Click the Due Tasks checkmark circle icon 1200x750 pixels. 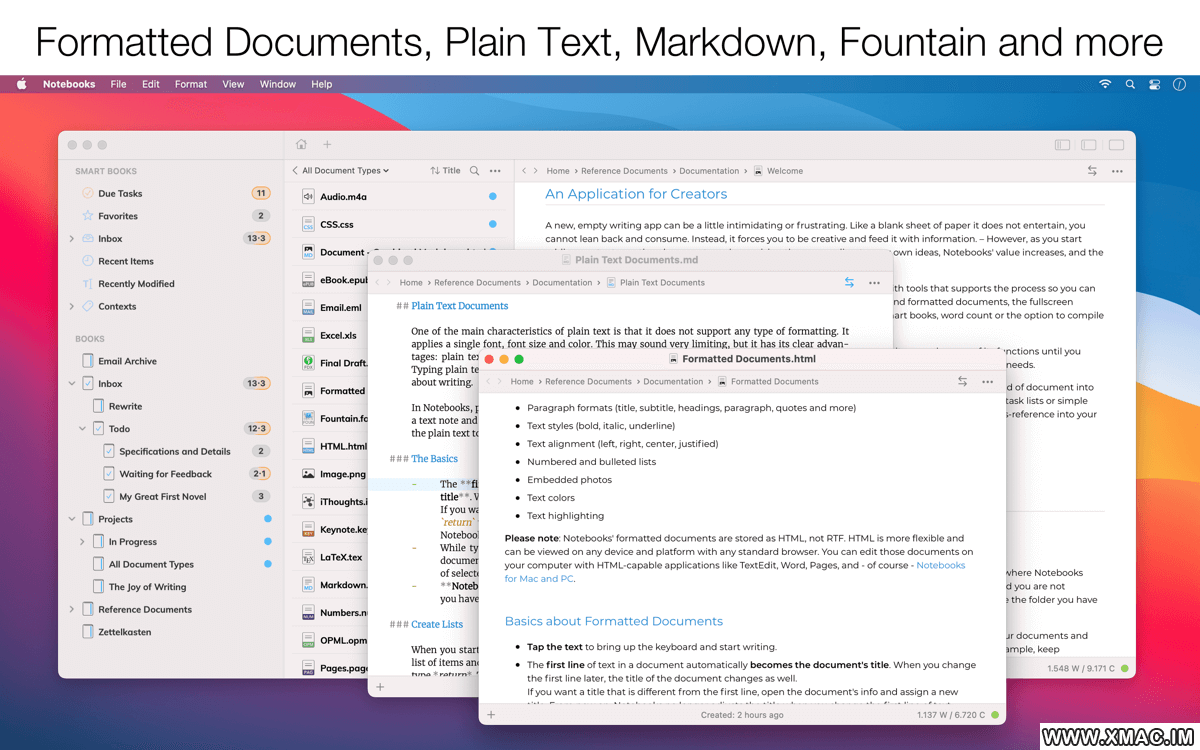(88, 193)
